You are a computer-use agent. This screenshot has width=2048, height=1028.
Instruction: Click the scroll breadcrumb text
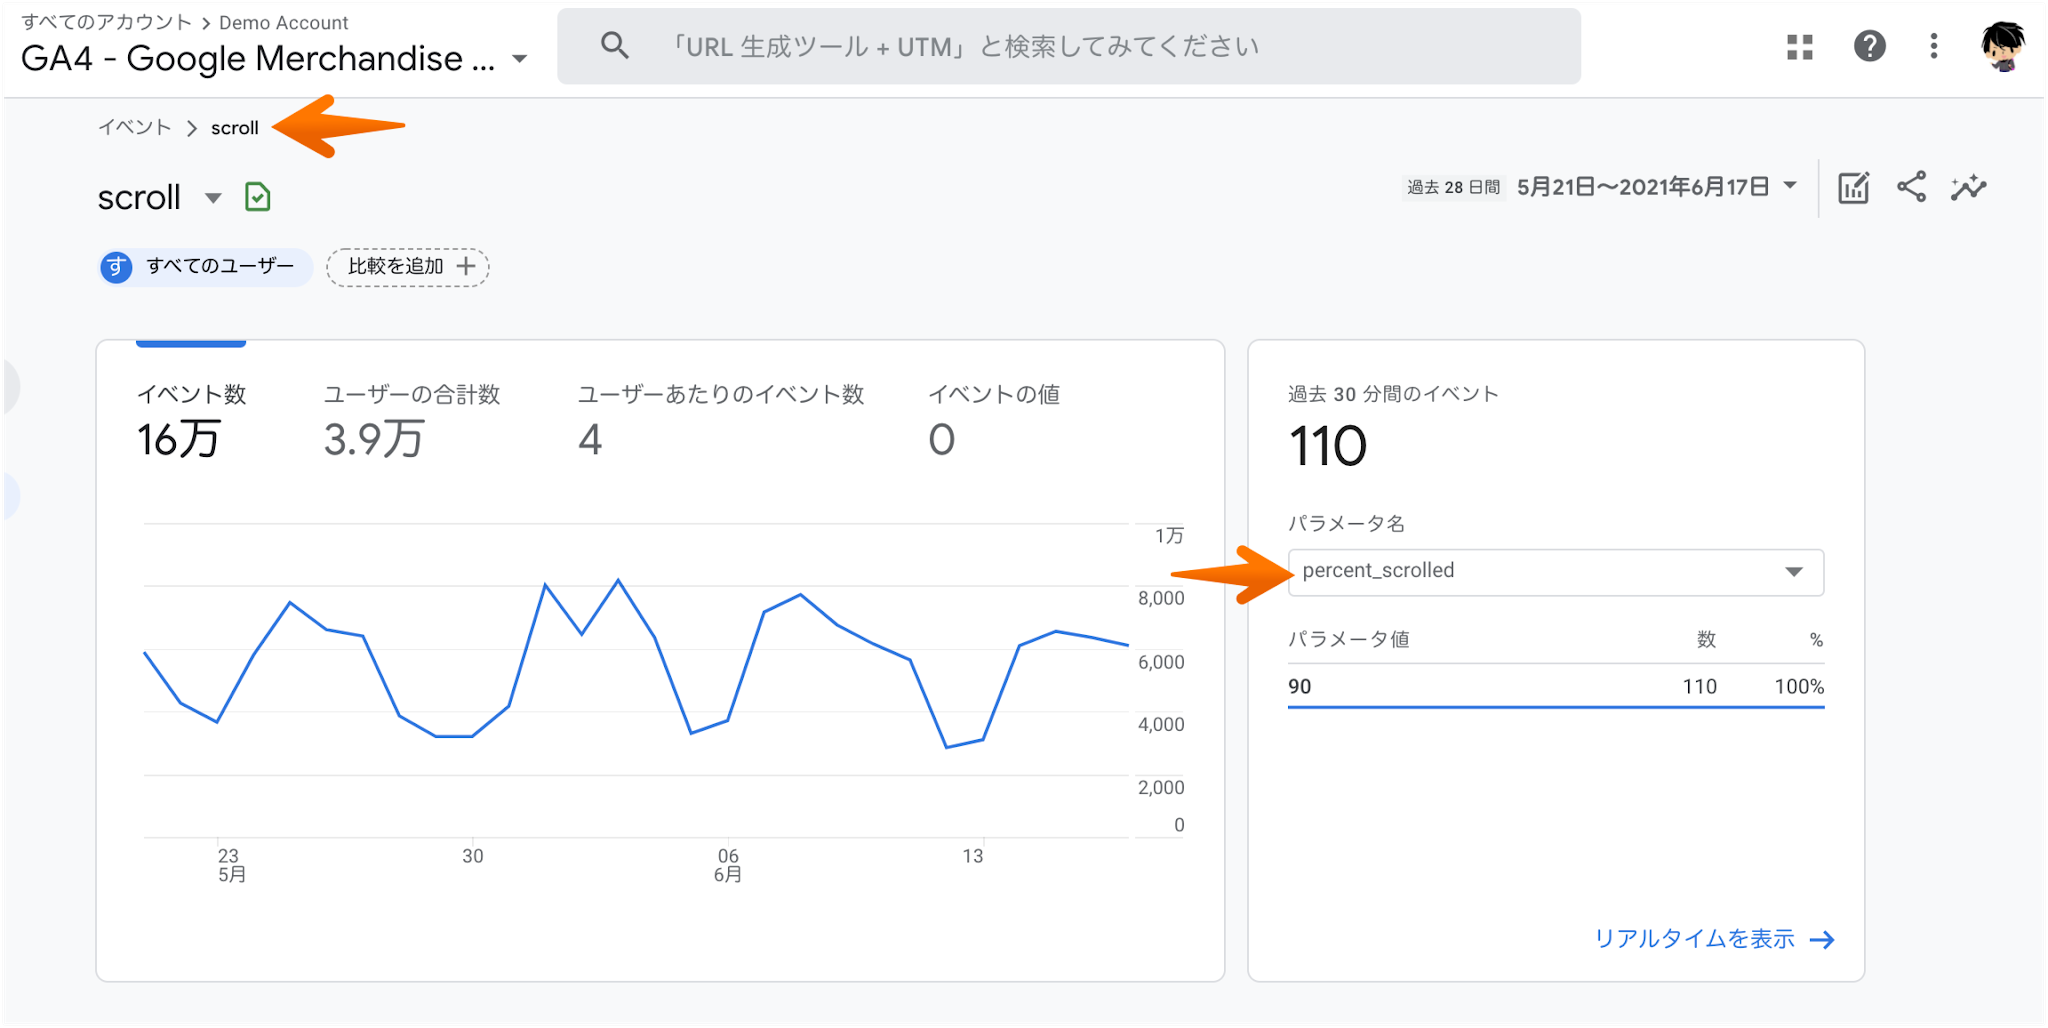tap(234, 128)
